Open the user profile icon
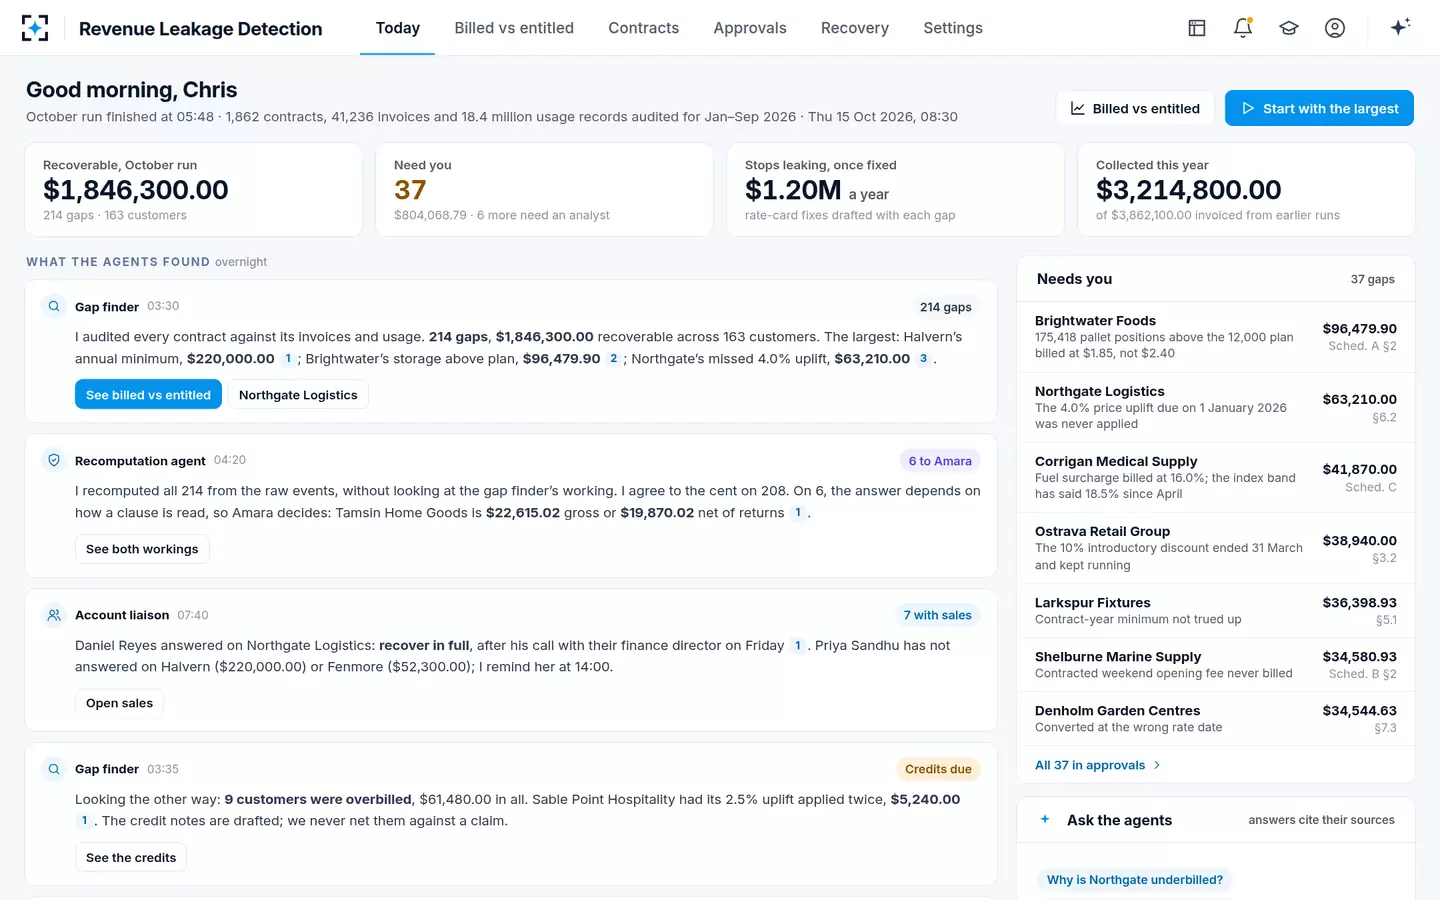This screenshot has width=1440, height=900. point(1335,28)
